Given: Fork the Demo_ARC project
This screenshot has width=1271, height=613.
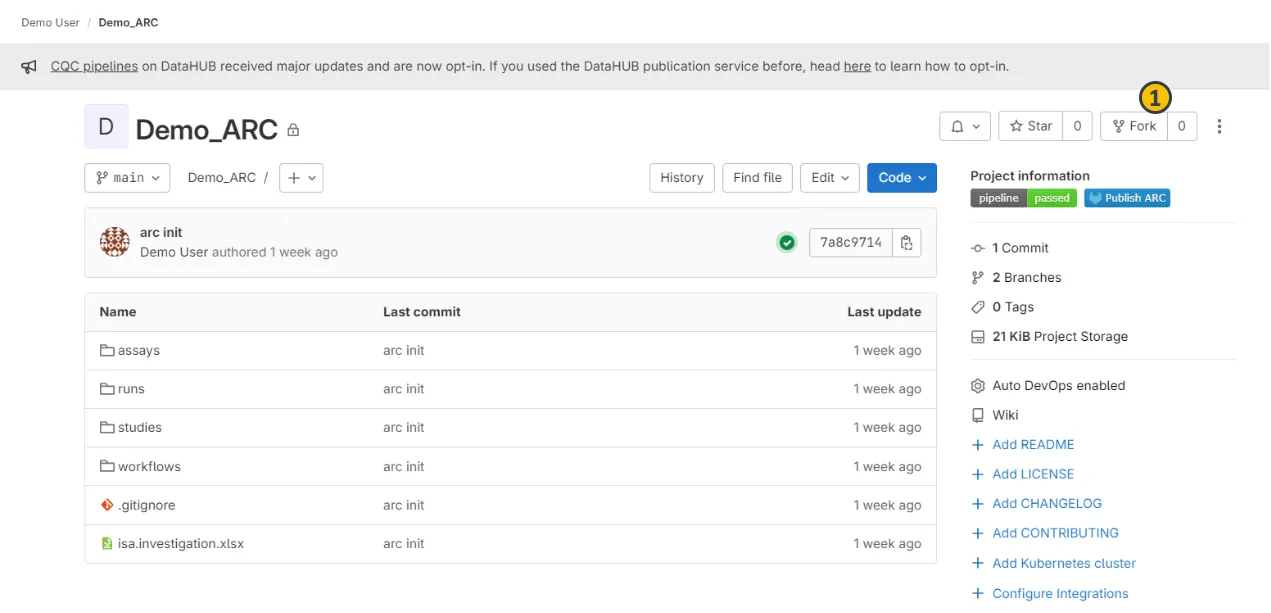Looking at the screenshot, I should point(1134,126).
